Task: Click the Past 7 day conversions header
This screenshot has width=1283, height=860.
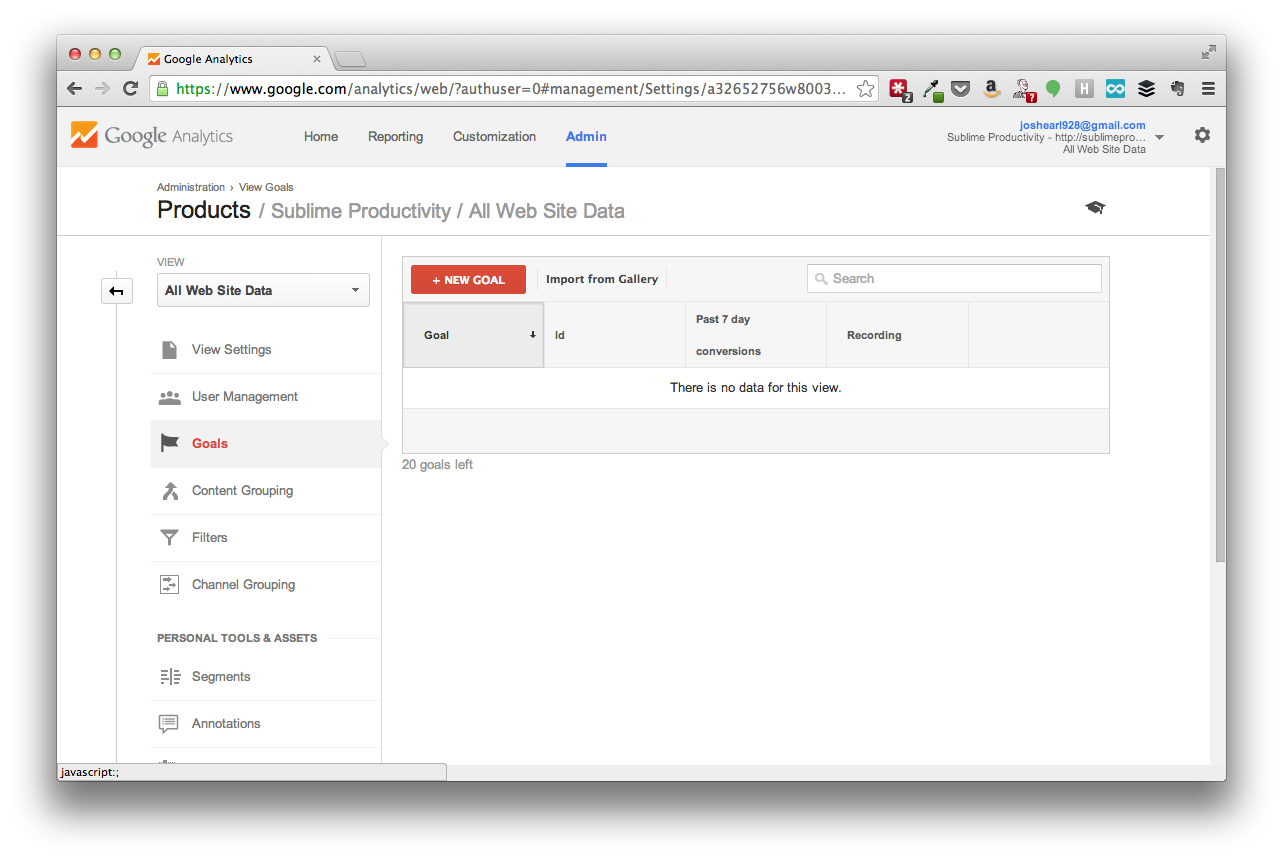Action: point(756,335)
